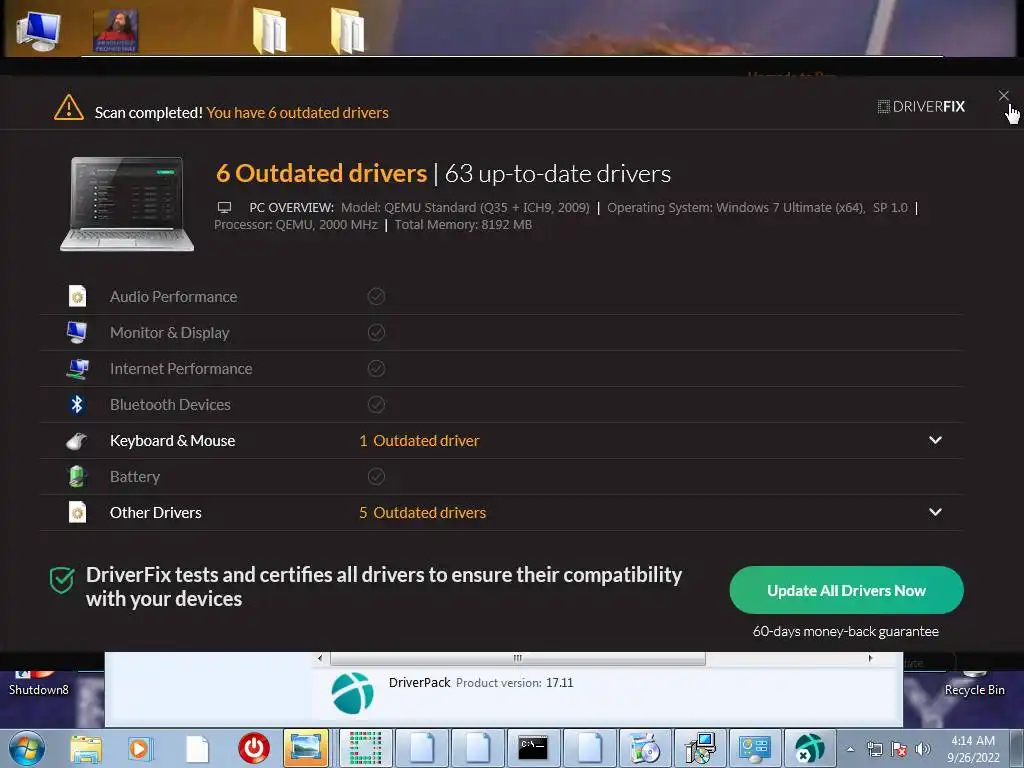Close the DriverFix scan results panel
1024x768 pixels.
[1004, 96]
